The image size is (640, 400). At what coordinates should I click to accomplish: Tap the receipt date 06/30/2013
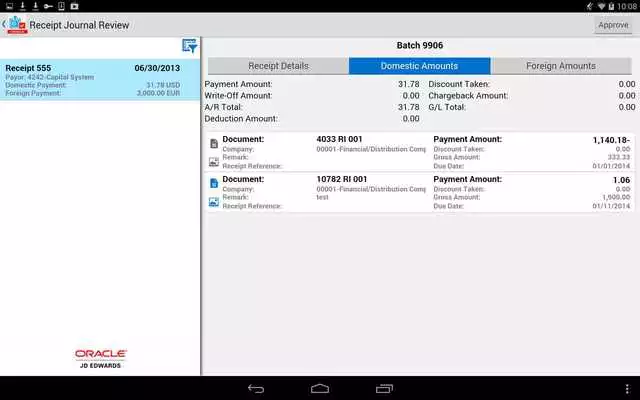pos(157,68)
